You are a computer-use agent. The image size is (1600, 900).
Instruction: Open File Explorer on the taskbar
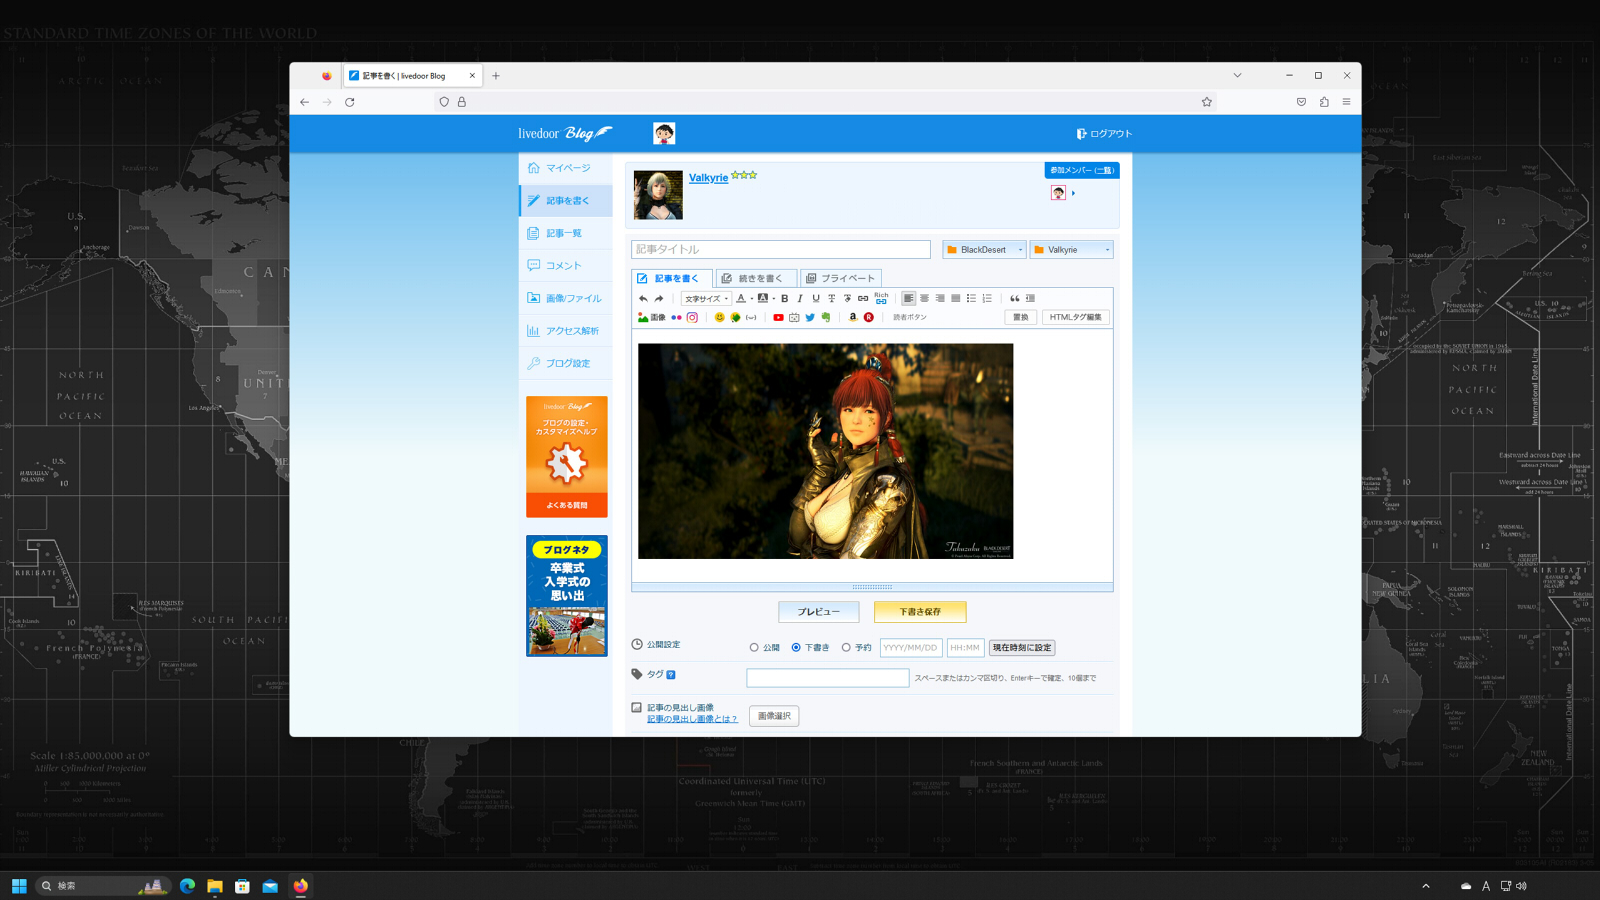coord(215,886)
